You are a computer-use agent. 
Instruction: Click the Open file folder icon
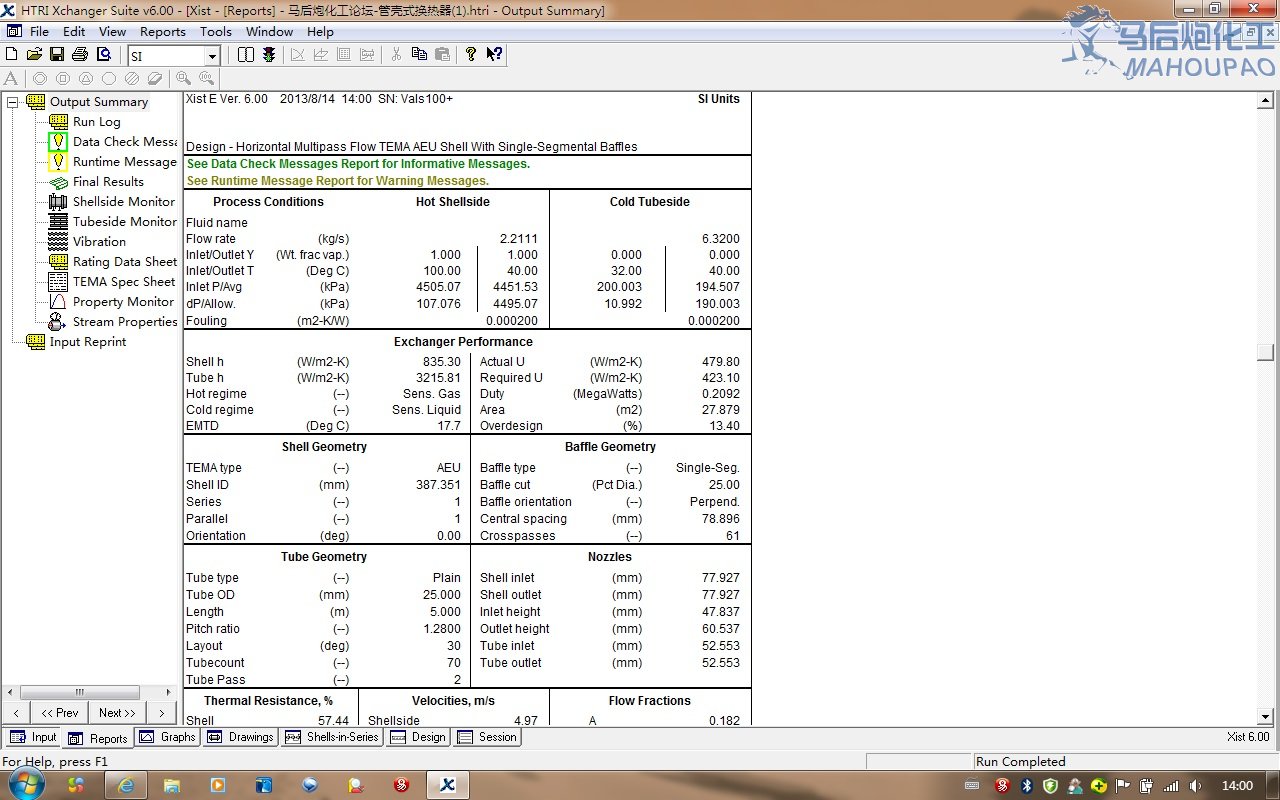[x=34, y=54]
